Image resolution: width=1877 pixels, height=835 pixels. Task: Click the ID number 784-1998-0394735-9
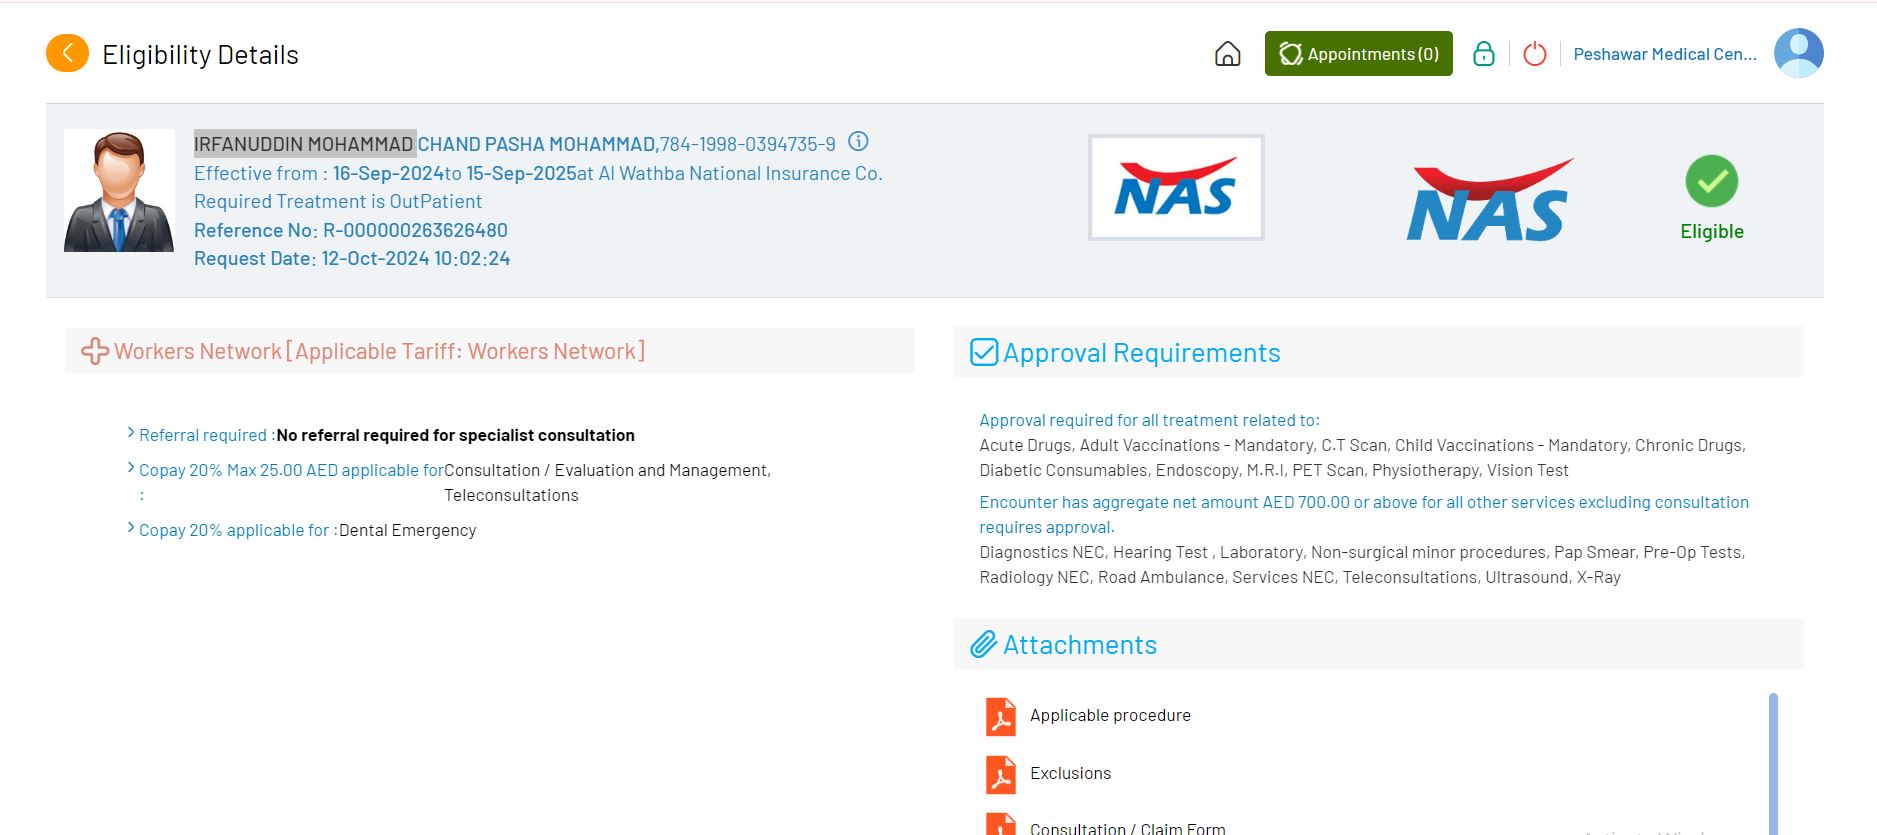[x=748, y=144]
